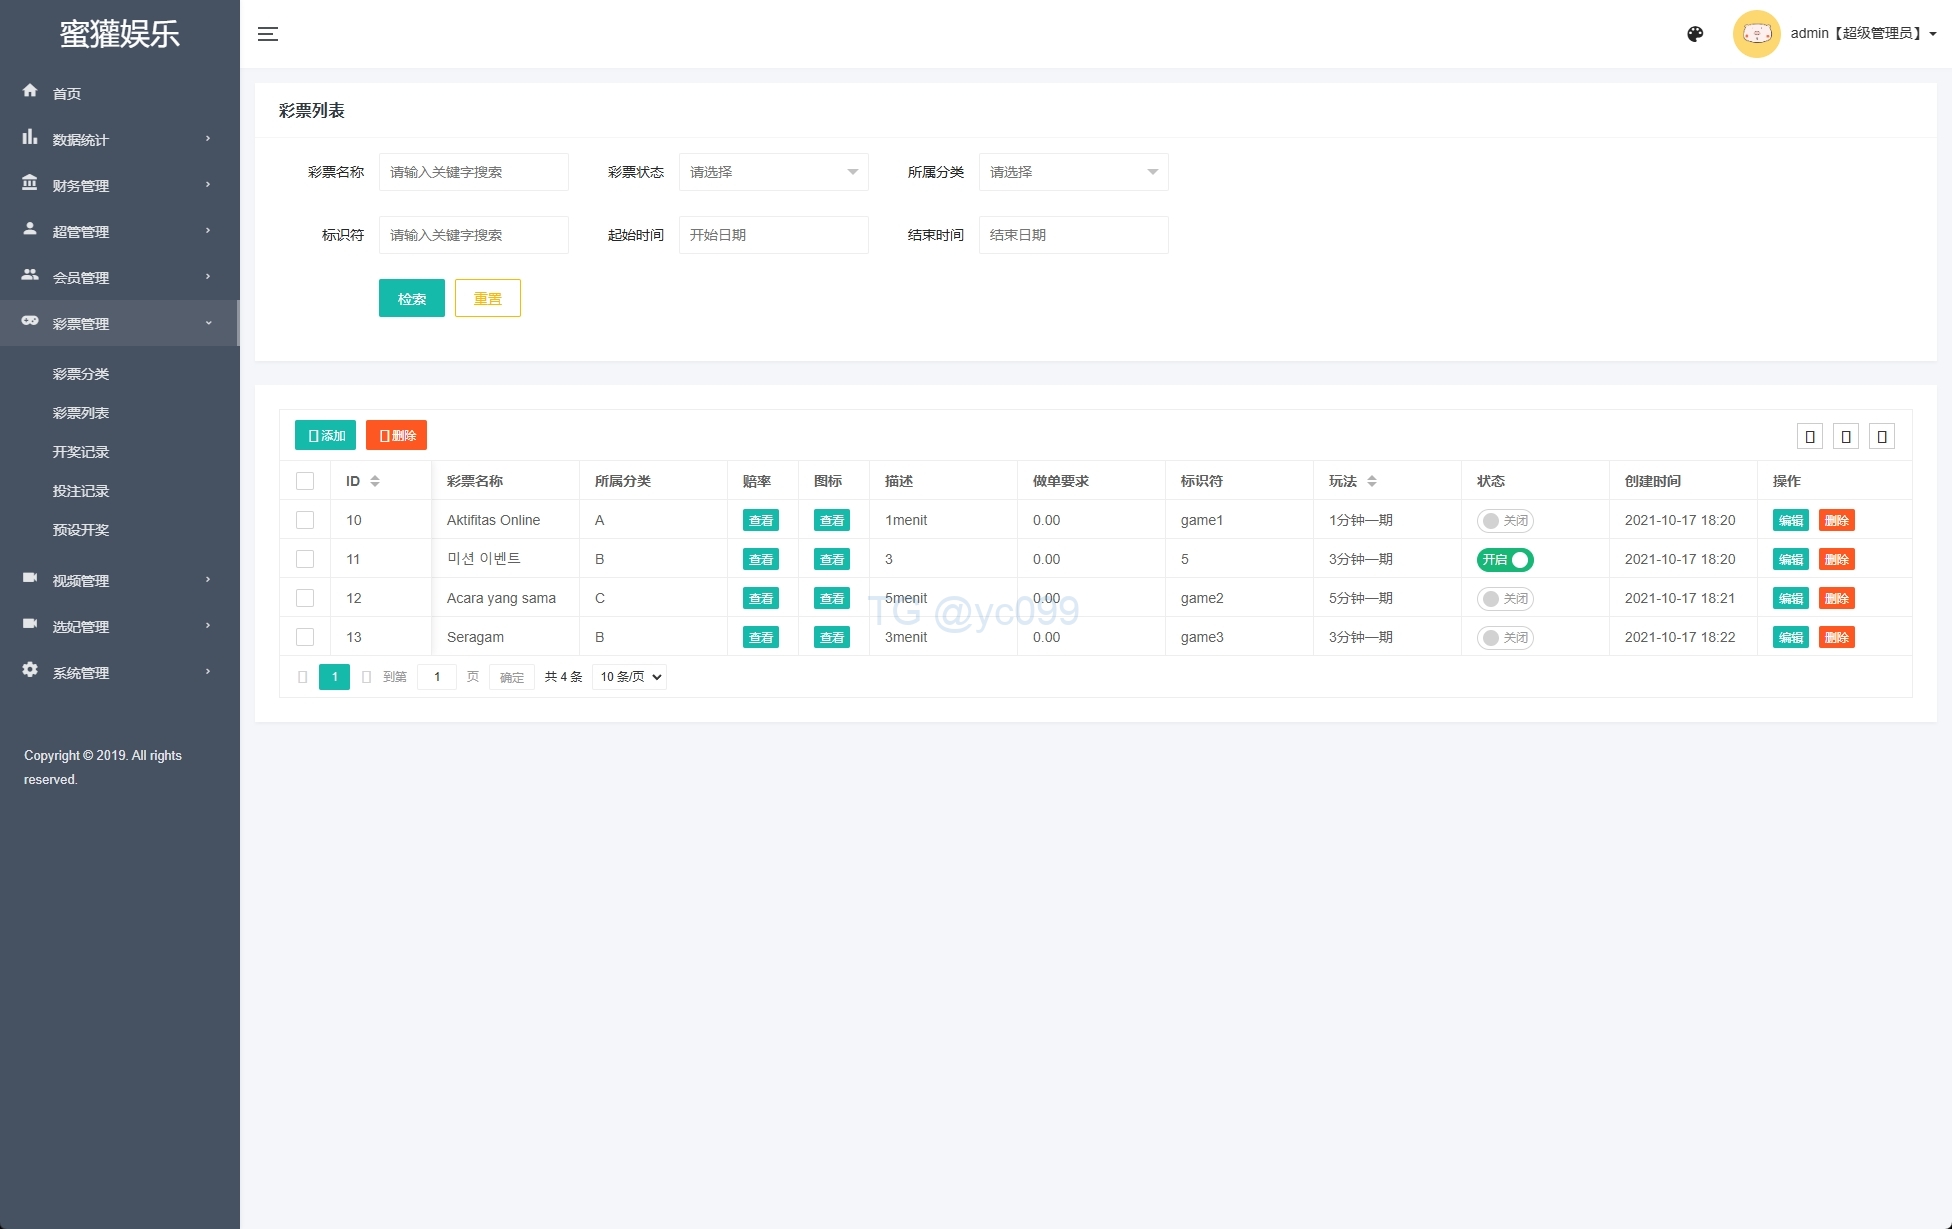Click the finance management bank icon
1952x1229 pixels.
30,183
